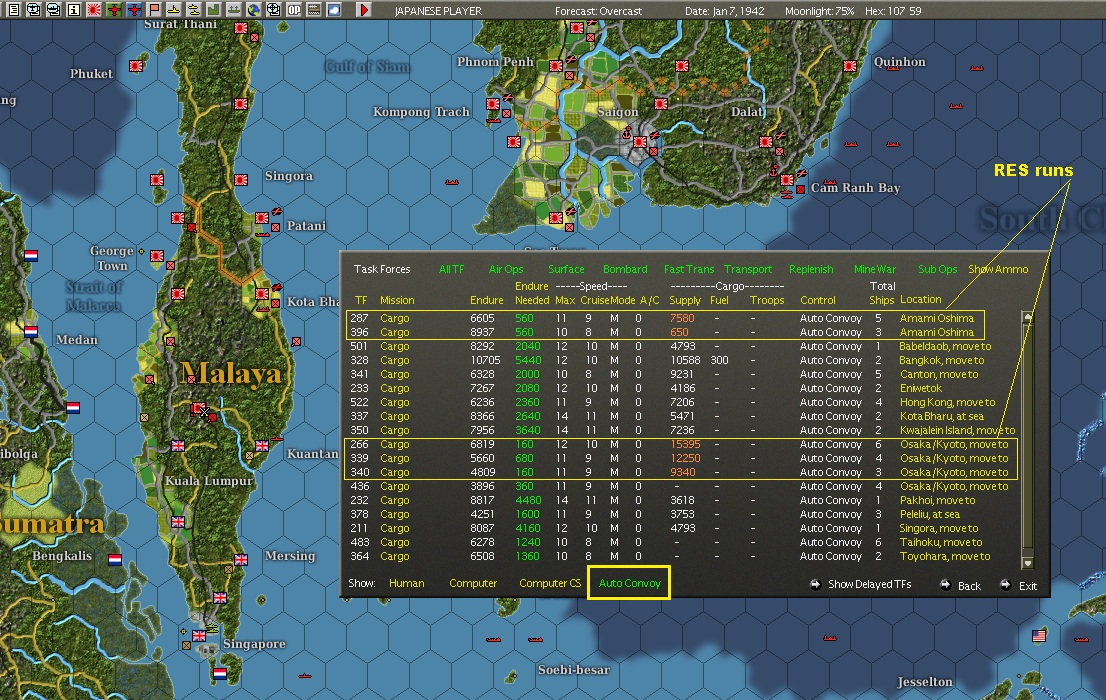The image size is (1106, 700).
Task: Click the railroad track toolbar icon
Action: coord(314,10)
